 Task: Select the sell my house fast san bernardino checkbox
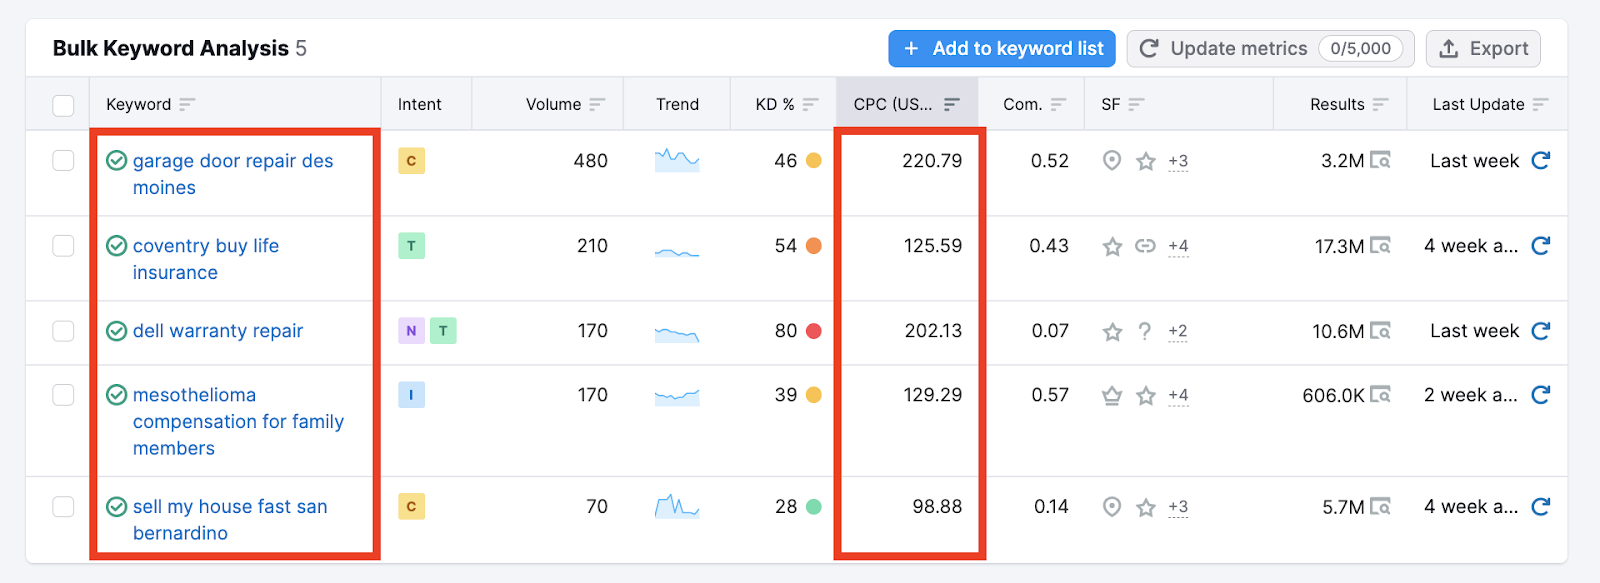(x=63, y=507)
